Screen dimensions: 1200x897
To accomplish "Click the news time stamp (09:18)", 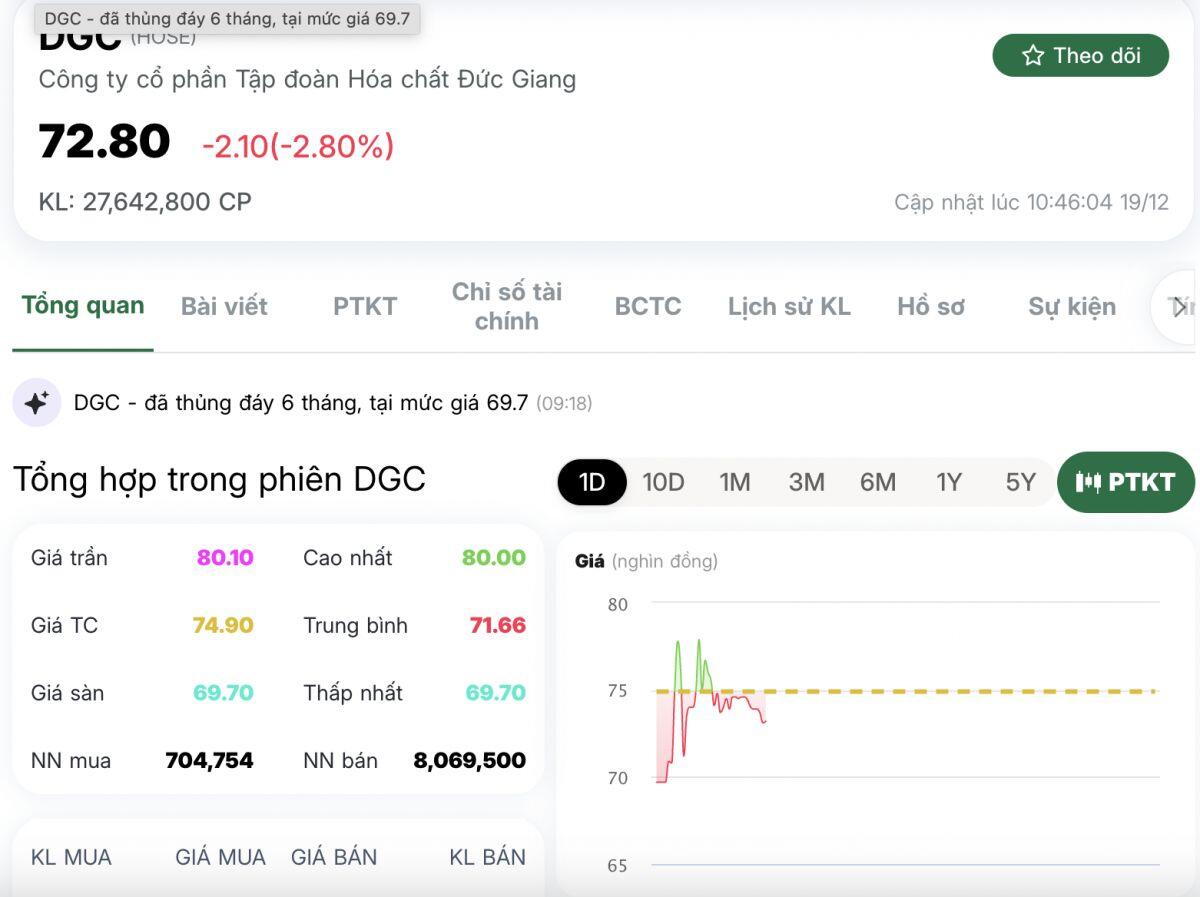I will tap(564, 404).
